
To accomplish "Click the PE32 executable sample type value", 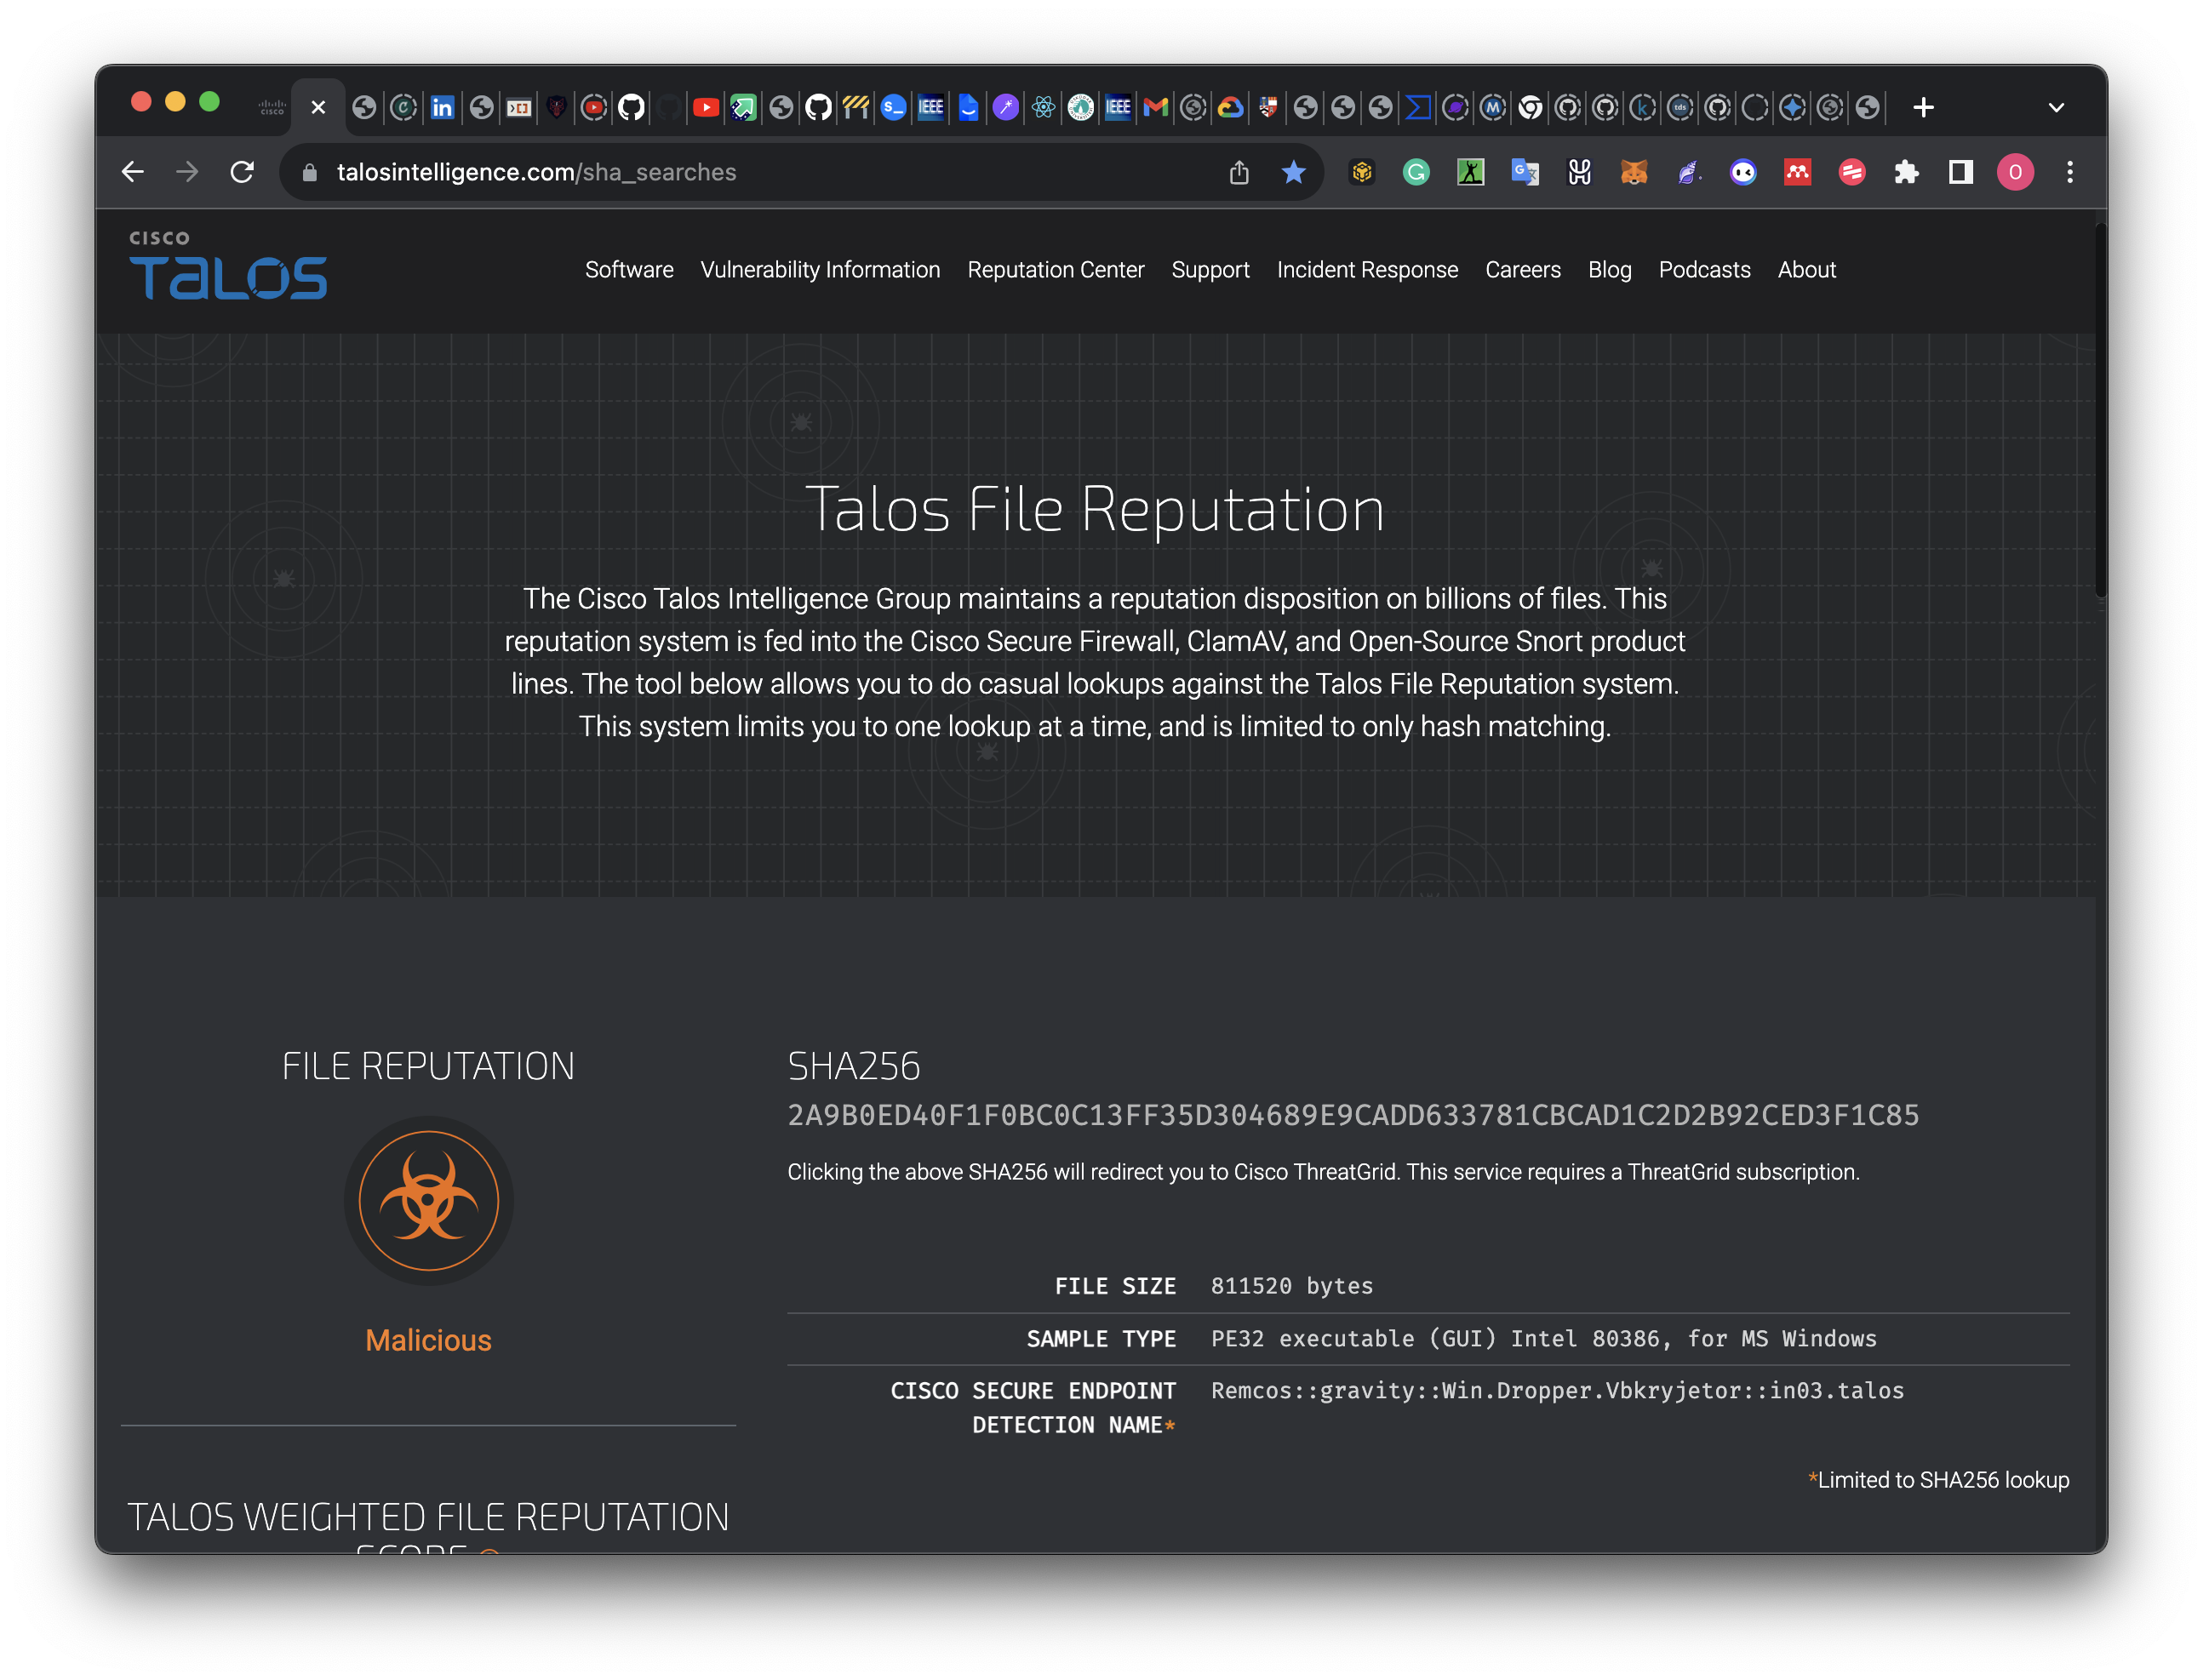I will click(x=1543, y=1339).
